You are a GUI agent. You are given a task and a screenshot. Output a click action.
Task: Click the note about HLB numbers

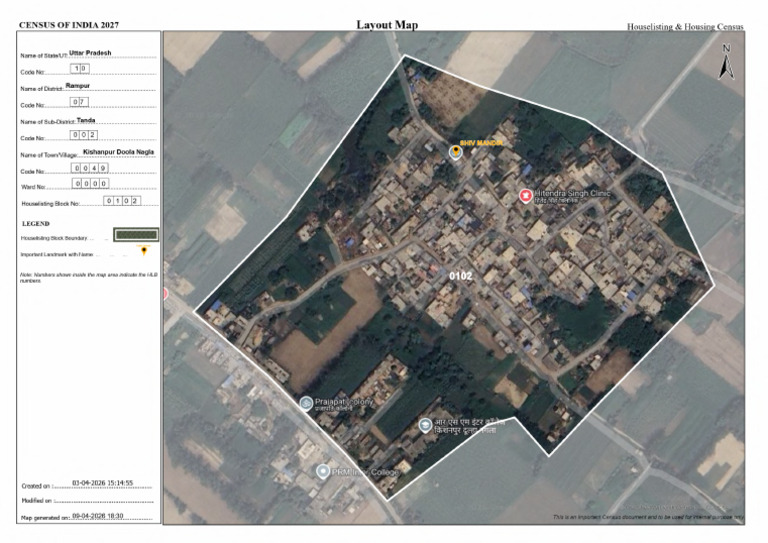(89, 278)
